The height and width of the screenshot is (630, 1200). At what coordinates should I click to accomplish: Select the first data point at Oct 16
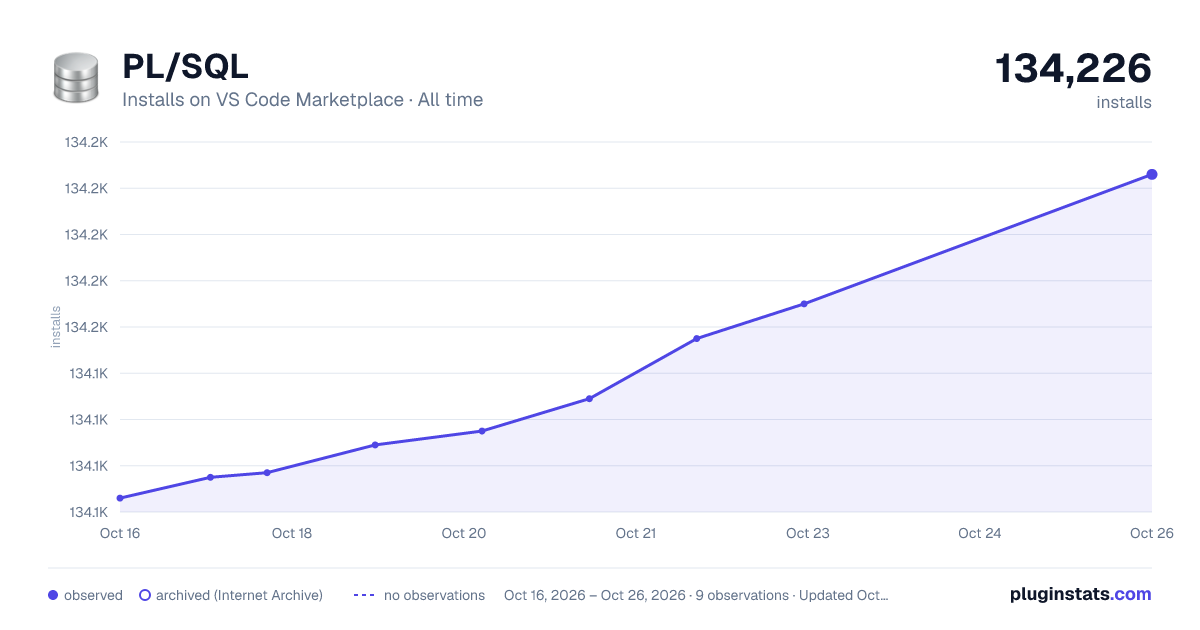point(120,498)
